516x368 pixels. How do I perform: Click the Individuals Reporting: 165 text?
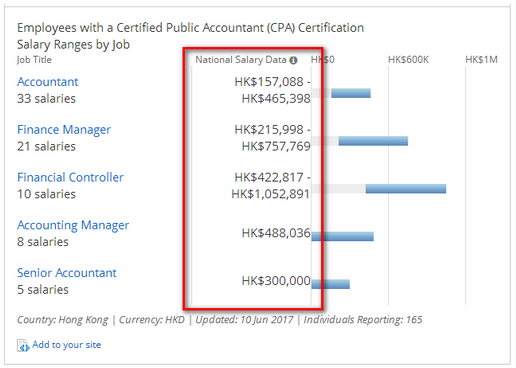point(363,320)
